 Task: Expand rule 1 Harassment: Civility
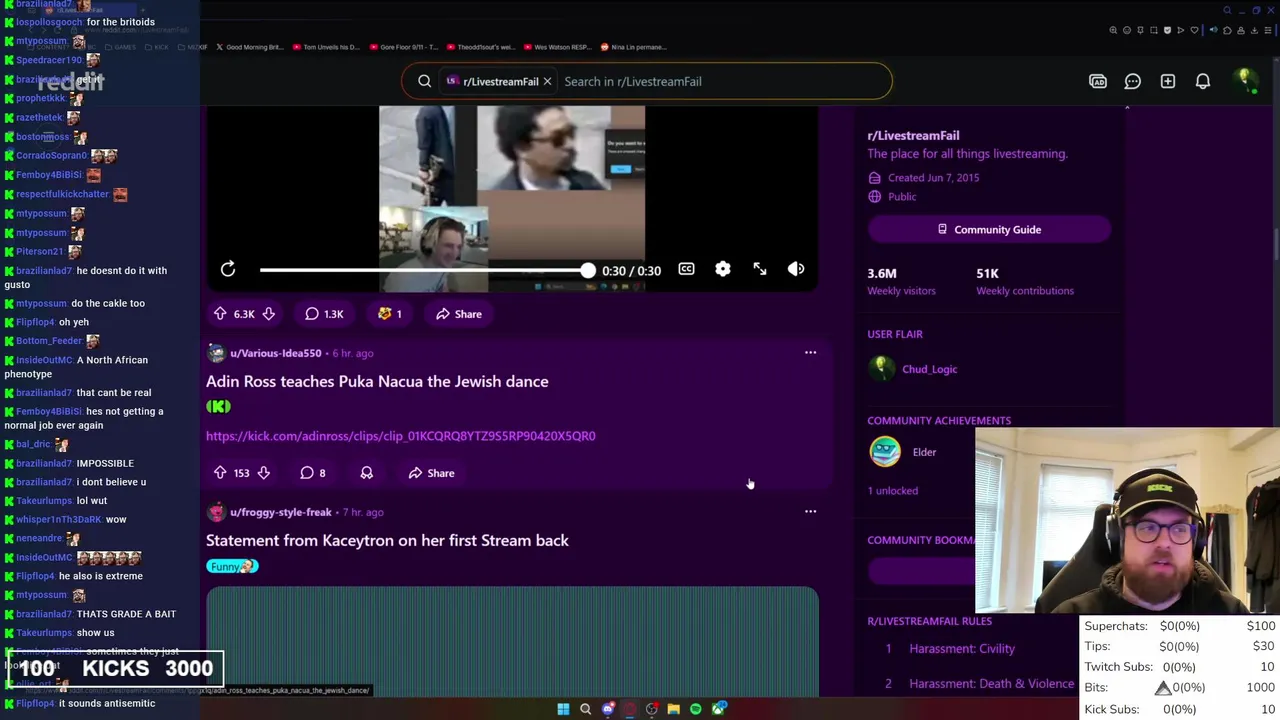tap(962, 649)
